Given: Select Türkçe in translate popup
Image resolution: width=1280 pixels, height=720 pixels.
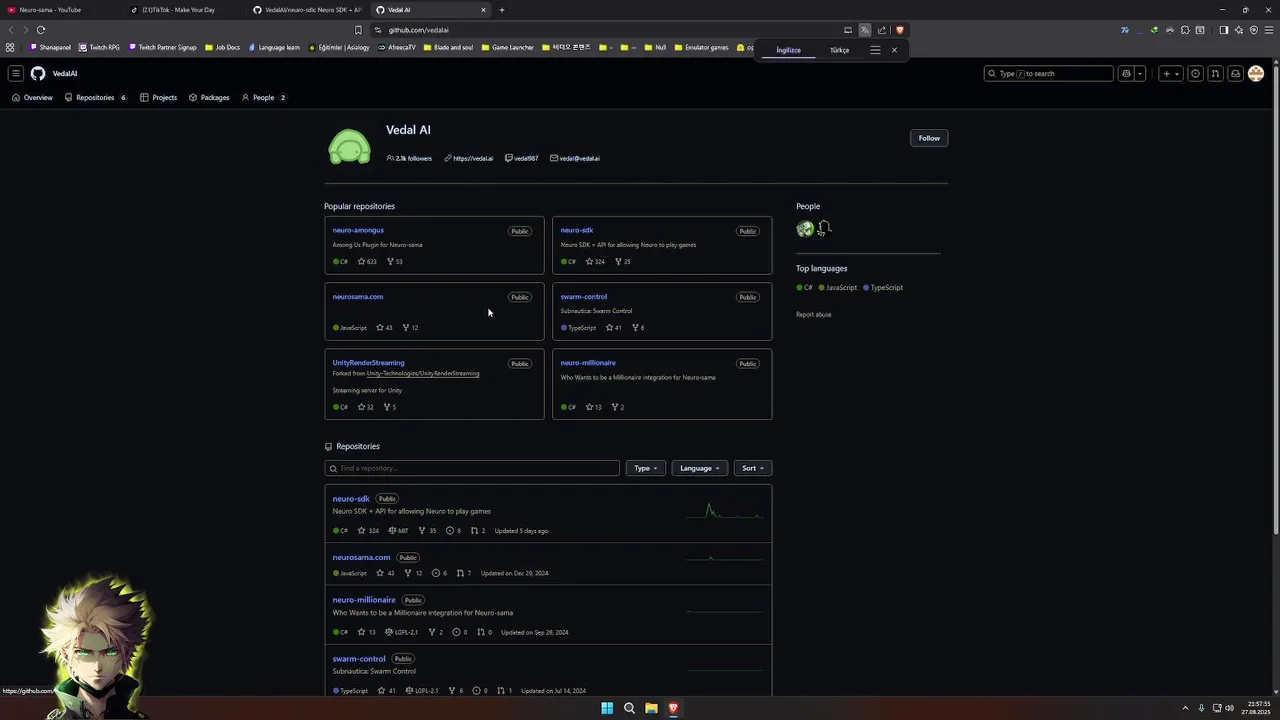Looking at the screenshot, I should 839,50.
